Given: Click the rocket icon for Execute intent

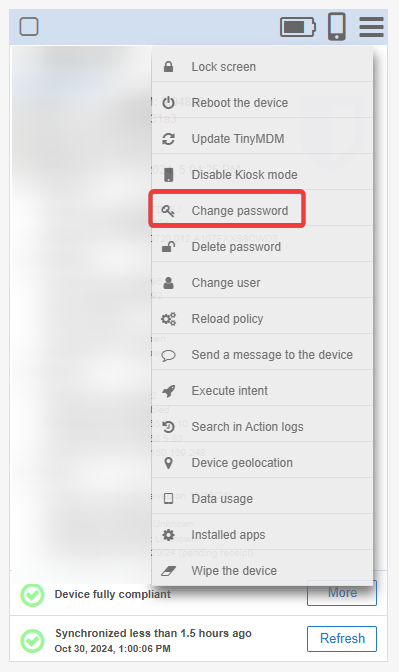Looking at the screenshot, I should (168, 391).
